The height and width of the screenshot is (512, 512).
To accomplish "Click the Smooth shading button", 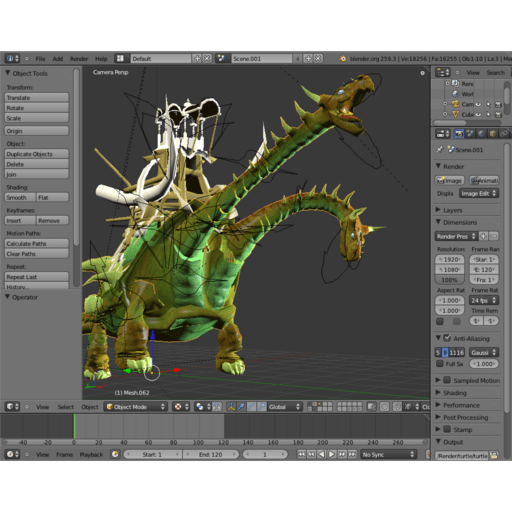I will [x=20, y=197].
